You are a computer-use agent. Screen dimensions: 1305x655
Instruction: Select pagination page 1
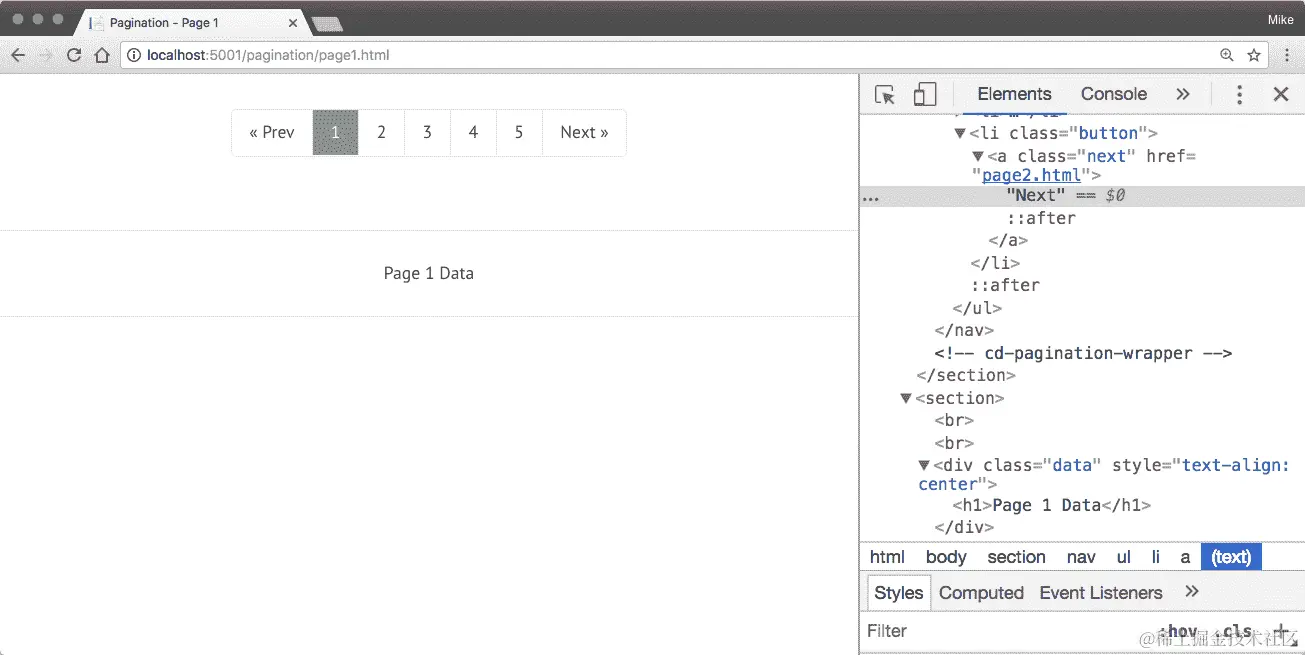(x=335, y=132)
